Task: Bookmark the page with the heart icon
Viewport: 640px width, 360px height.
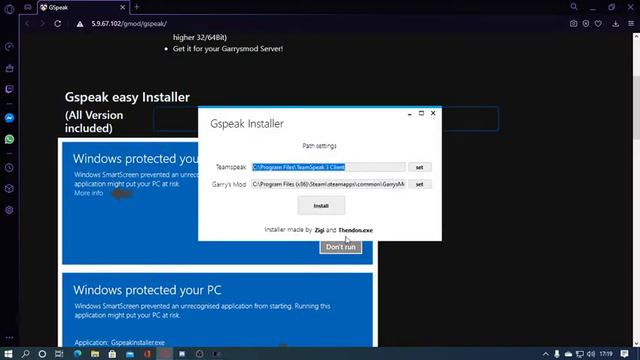Action: [x=598, y=24]
